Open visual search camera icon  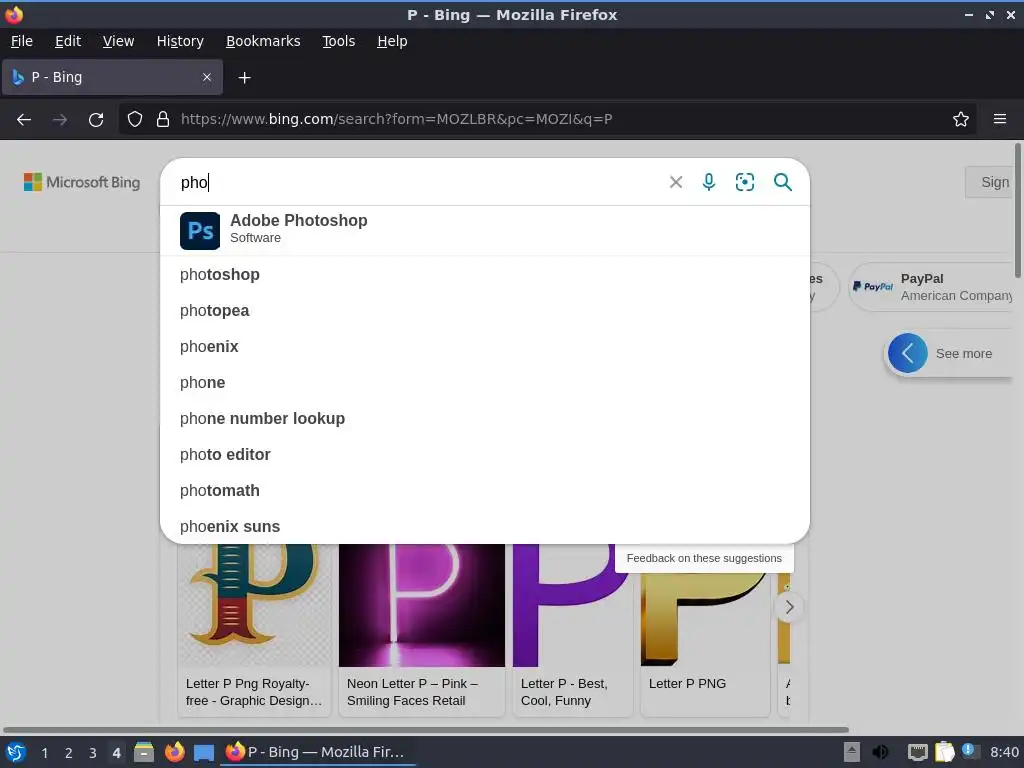tap(744, 182)
